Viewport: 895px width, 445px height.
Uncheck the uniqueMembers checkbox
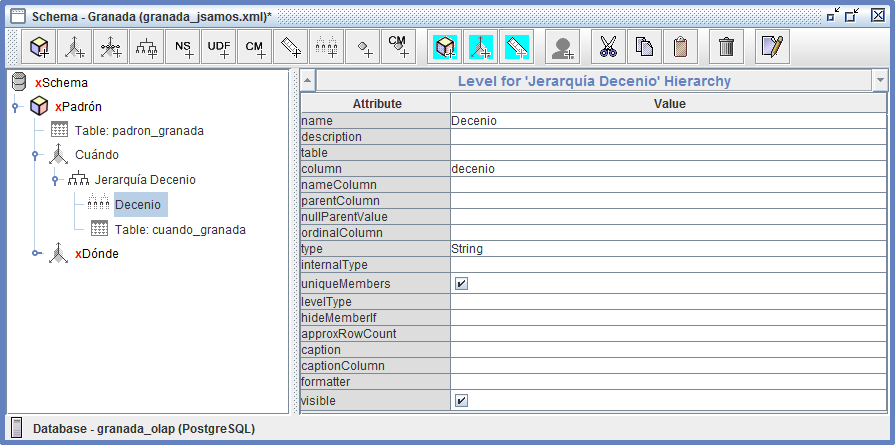tap(461, 284)
